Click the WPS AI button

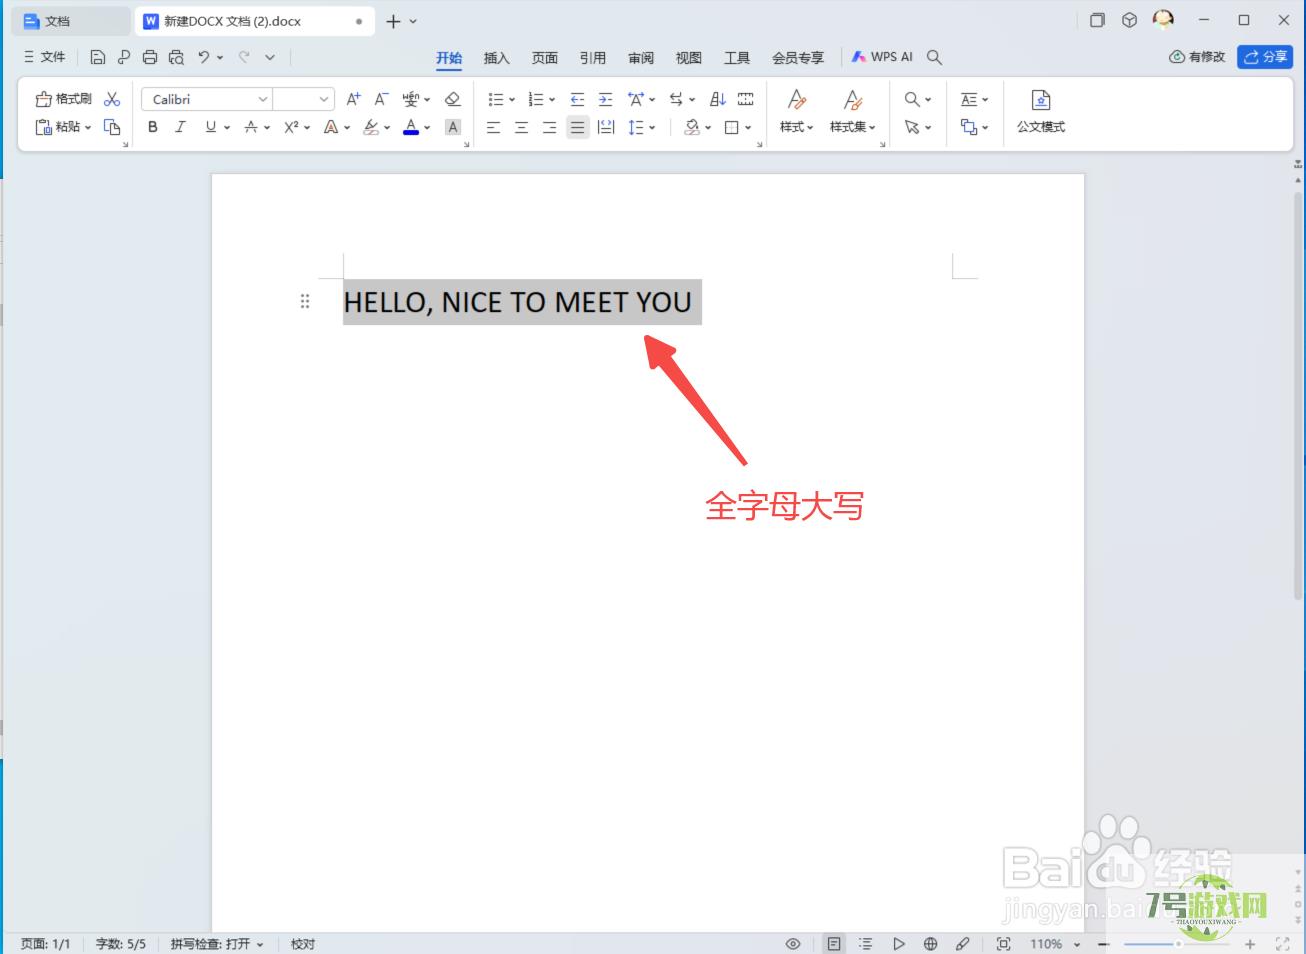(x=882, y=57)
